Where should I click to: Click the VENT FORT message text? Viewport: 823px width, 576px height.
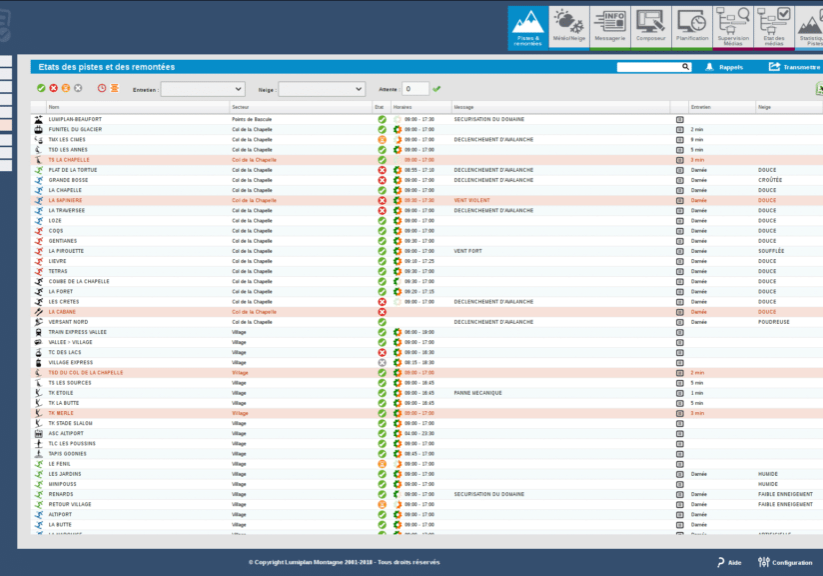[x=468, y=252]
